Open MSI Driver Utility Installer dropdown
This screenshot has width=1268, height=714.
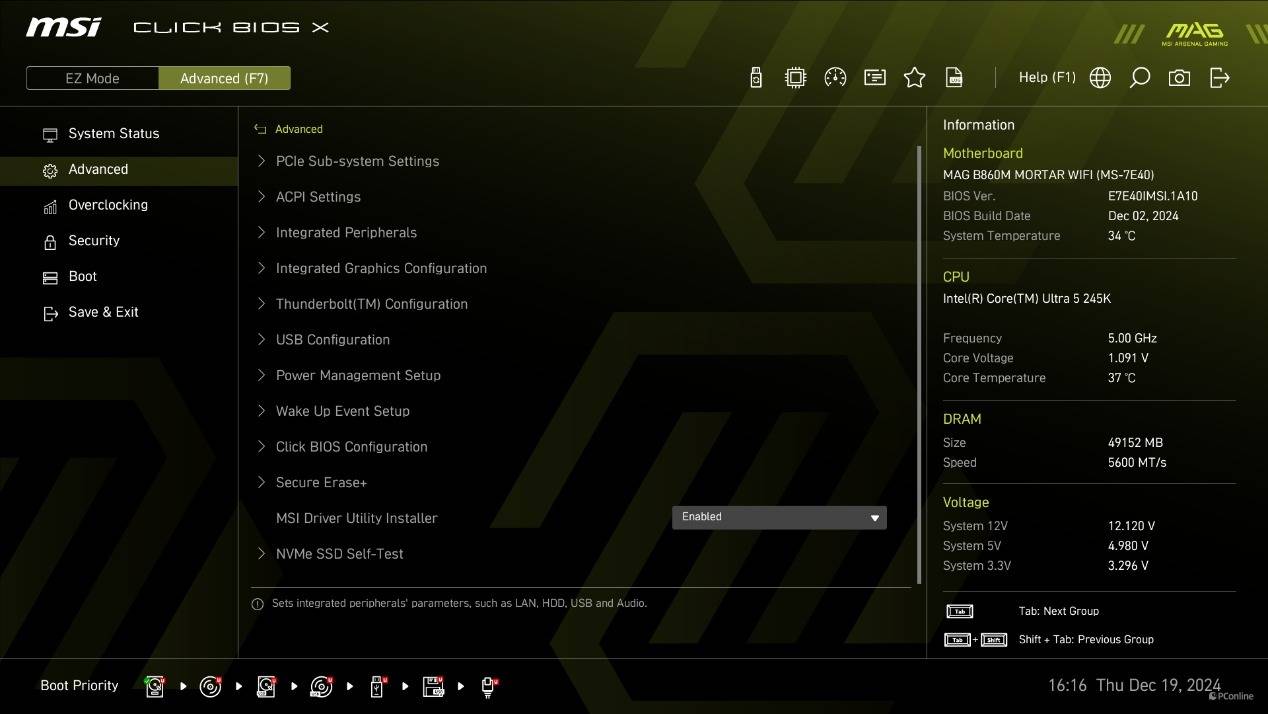(778, 517)
